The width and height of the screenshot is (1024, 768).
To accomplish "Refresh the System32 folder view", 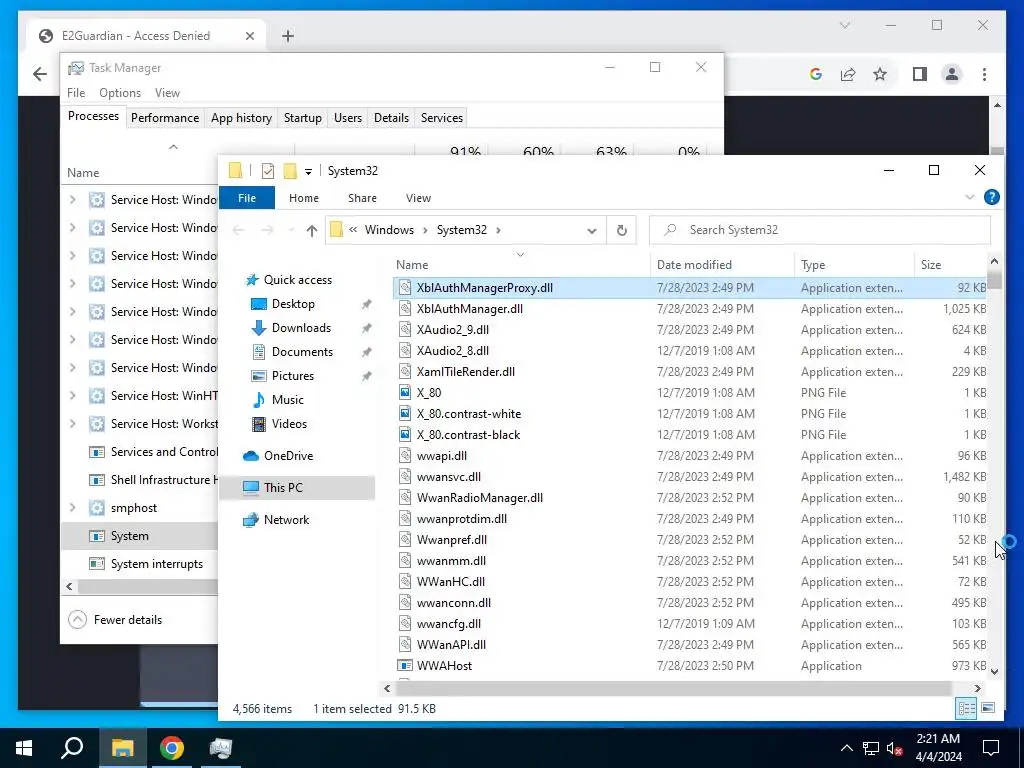I will 622,230.
